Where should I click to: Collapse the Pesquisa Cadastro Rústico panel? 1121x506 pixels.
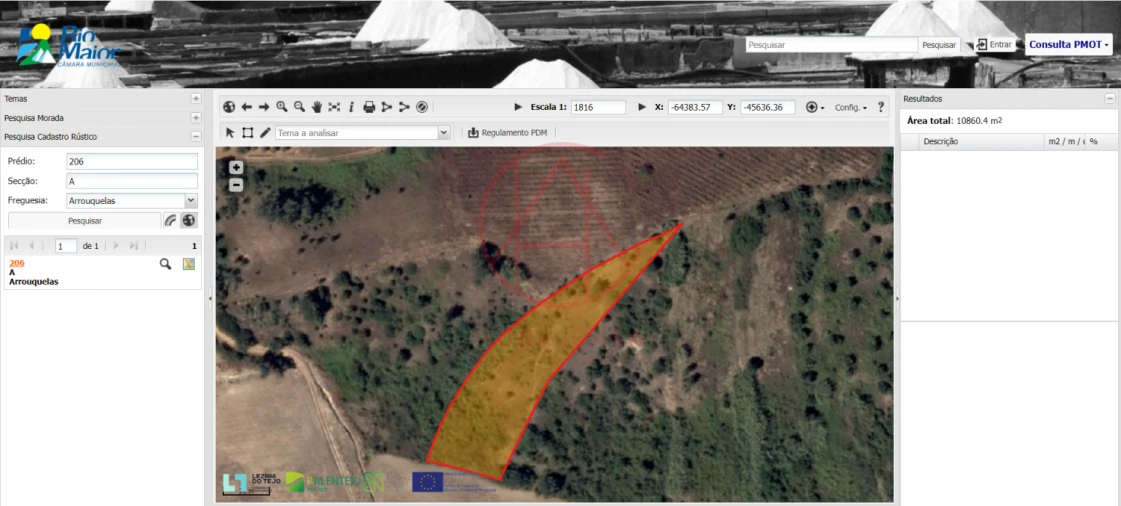196,136
